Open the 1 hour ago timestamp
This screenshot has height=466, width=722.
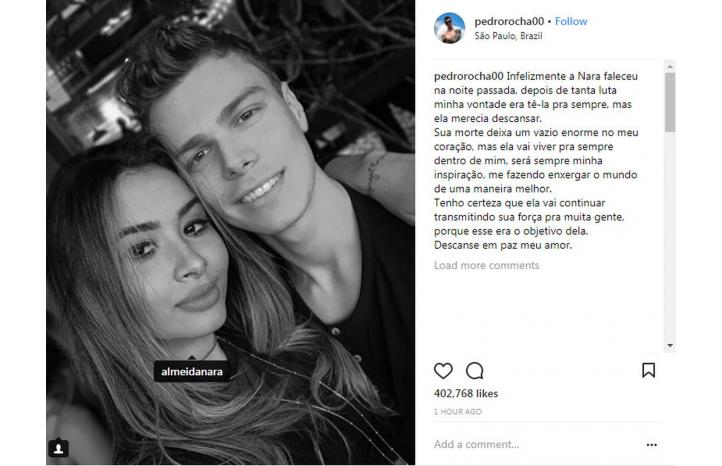click(x=457, y=412)
